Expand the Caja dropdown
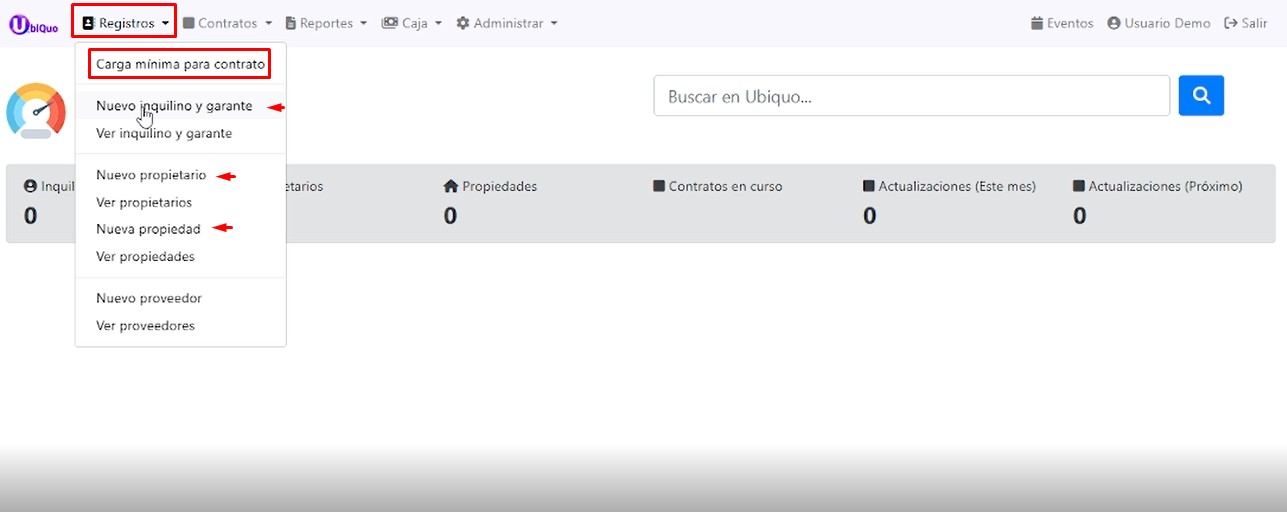The width and height of the screenshot is (1287, 512). [411, 23]
